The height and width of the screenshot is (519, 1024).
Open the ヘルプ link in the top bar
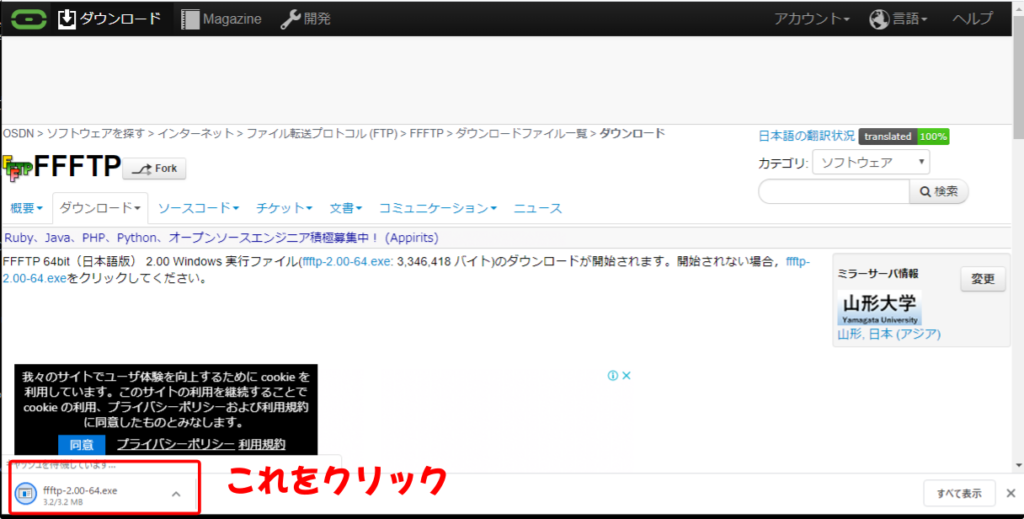click(972, 19)
